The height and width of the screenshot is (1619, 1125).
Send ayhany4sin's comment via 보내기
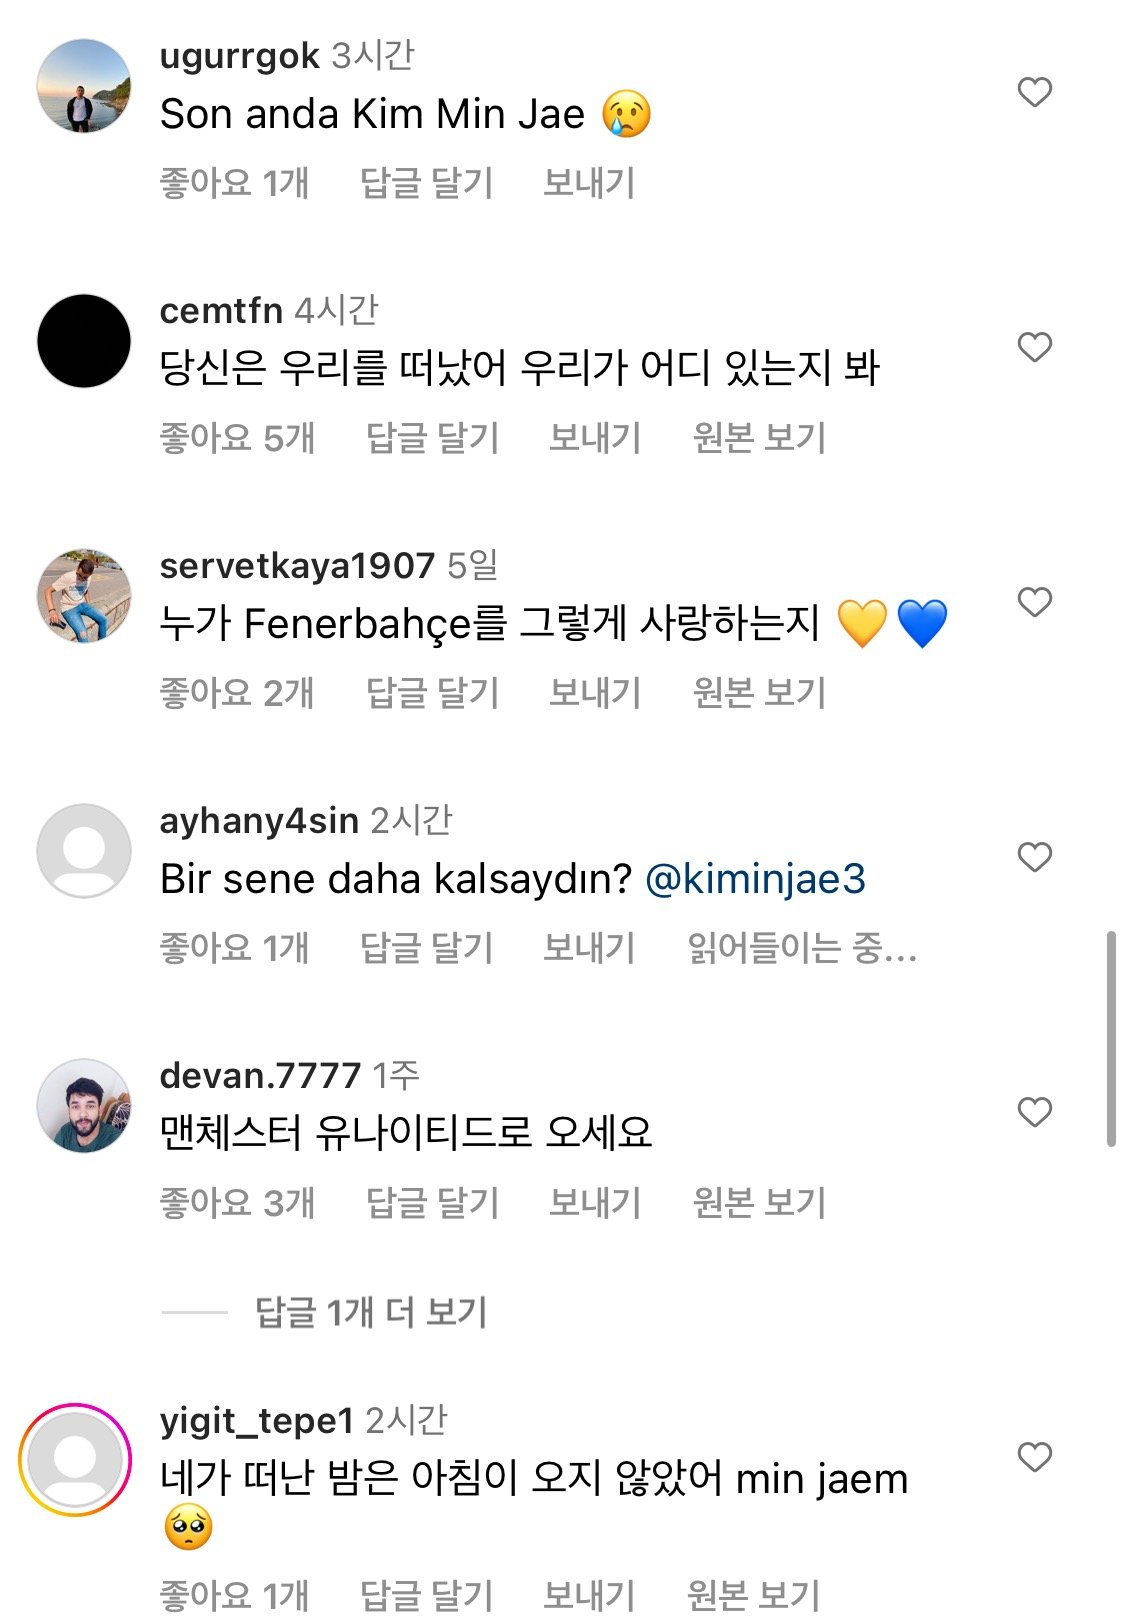click(588, 948)
